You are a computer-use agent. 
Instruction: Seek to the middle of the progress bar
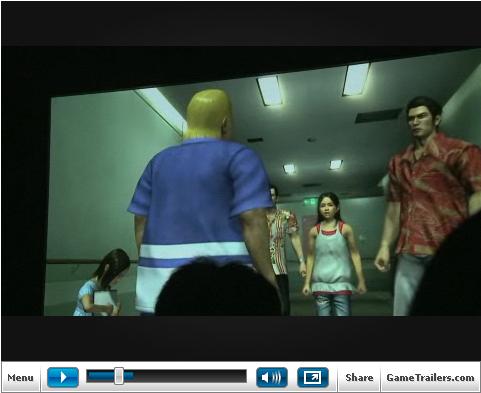click(x=167, y=376)
